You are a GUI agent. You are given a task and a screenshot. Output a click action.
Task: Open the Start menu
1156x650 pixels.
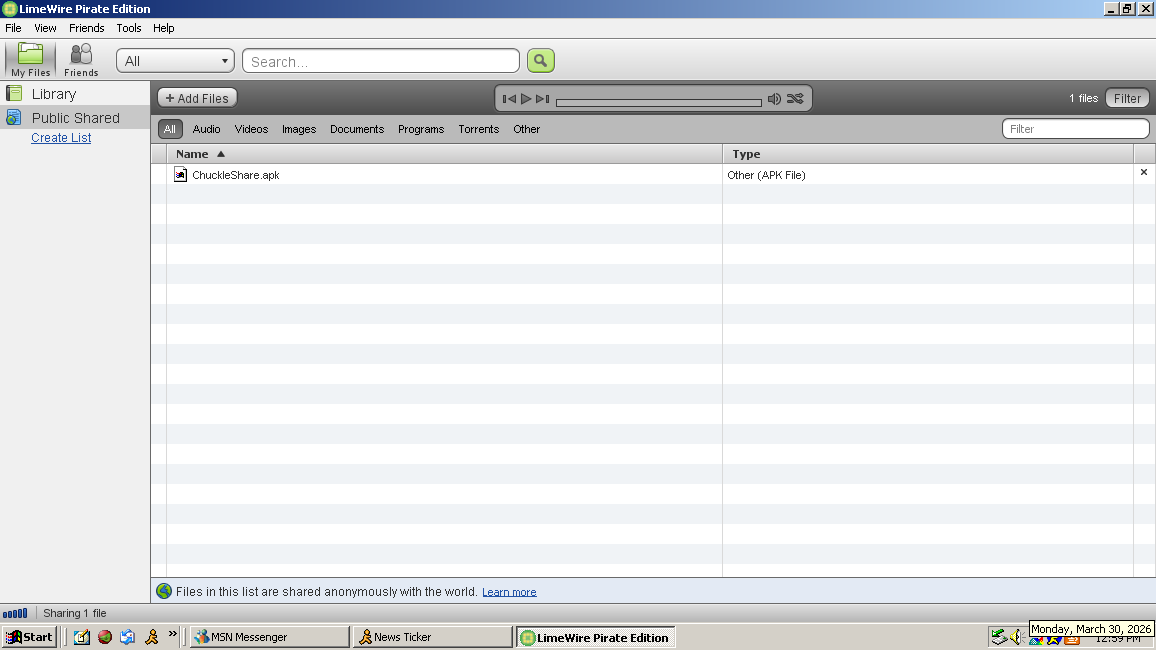pyautogui.click(x=29, y=637)
